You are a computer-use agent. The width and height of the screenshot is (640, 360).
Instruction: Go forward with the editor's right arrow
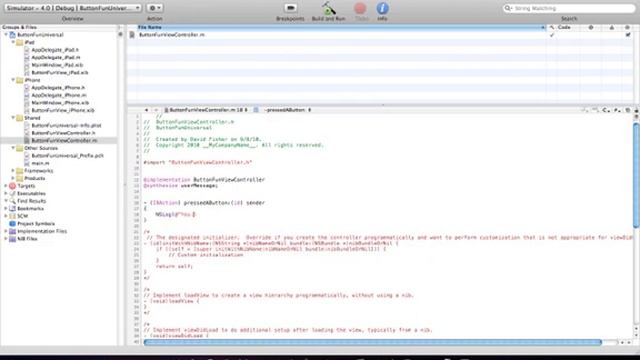(x=156, y=110)
